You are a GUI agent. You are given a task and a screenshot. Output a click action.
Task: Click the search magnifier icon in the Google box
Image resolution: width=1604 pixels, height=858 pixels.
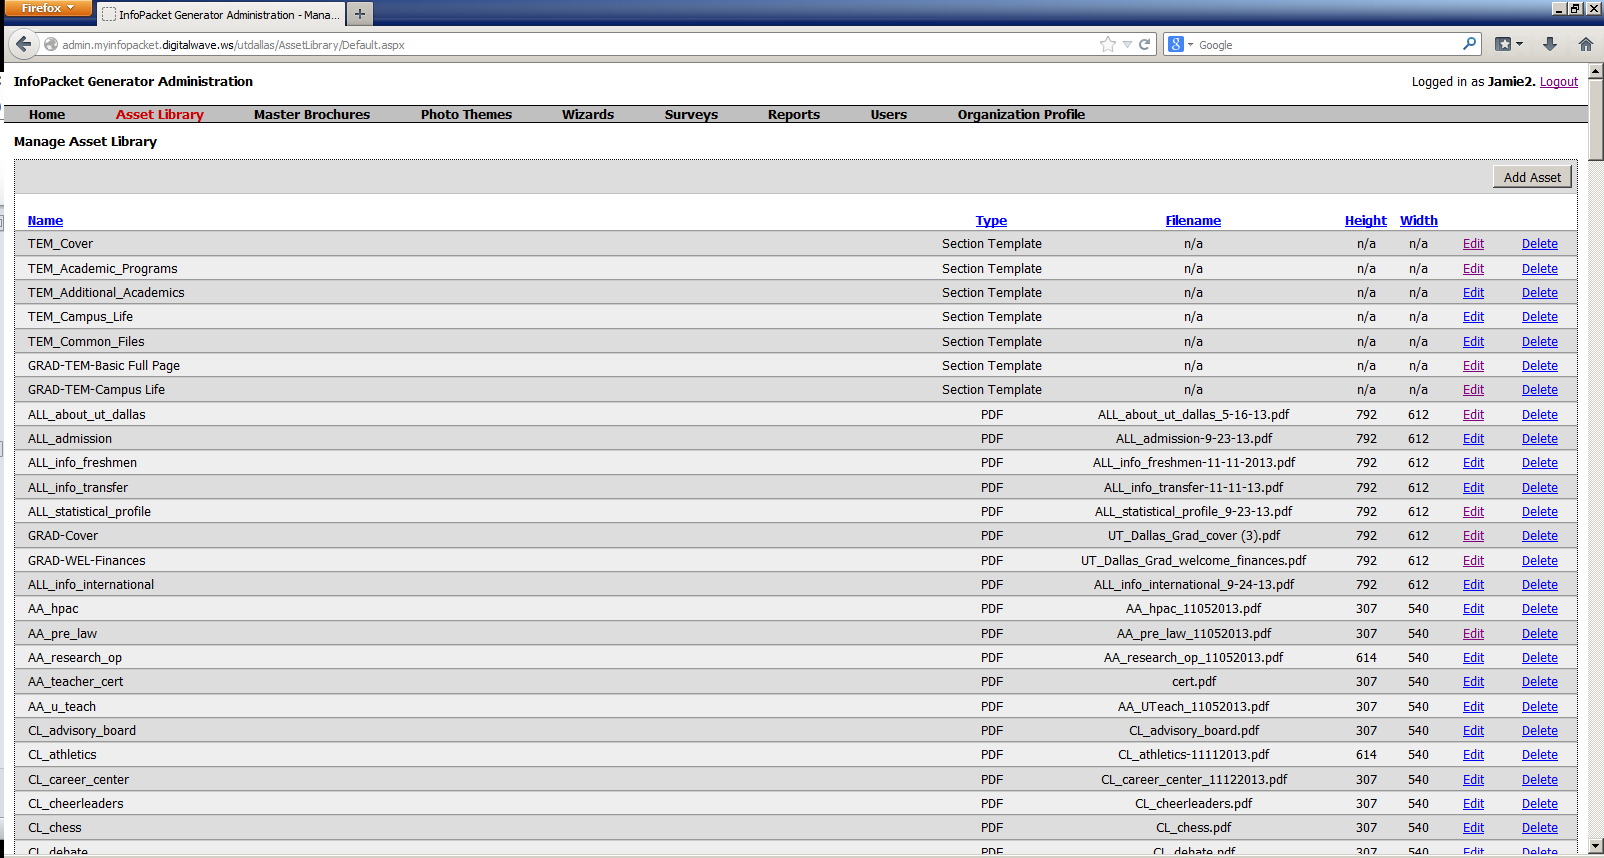click(1469, 44)
